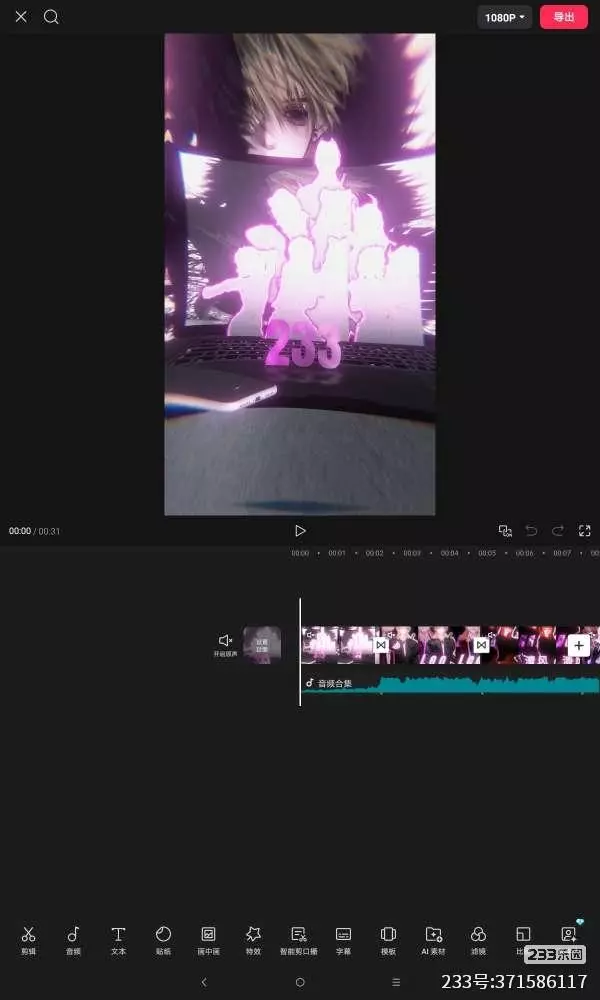Viewport: 600px width, 1000px height.
Task: Open the first transition between clips
Action: click(381, 645)
